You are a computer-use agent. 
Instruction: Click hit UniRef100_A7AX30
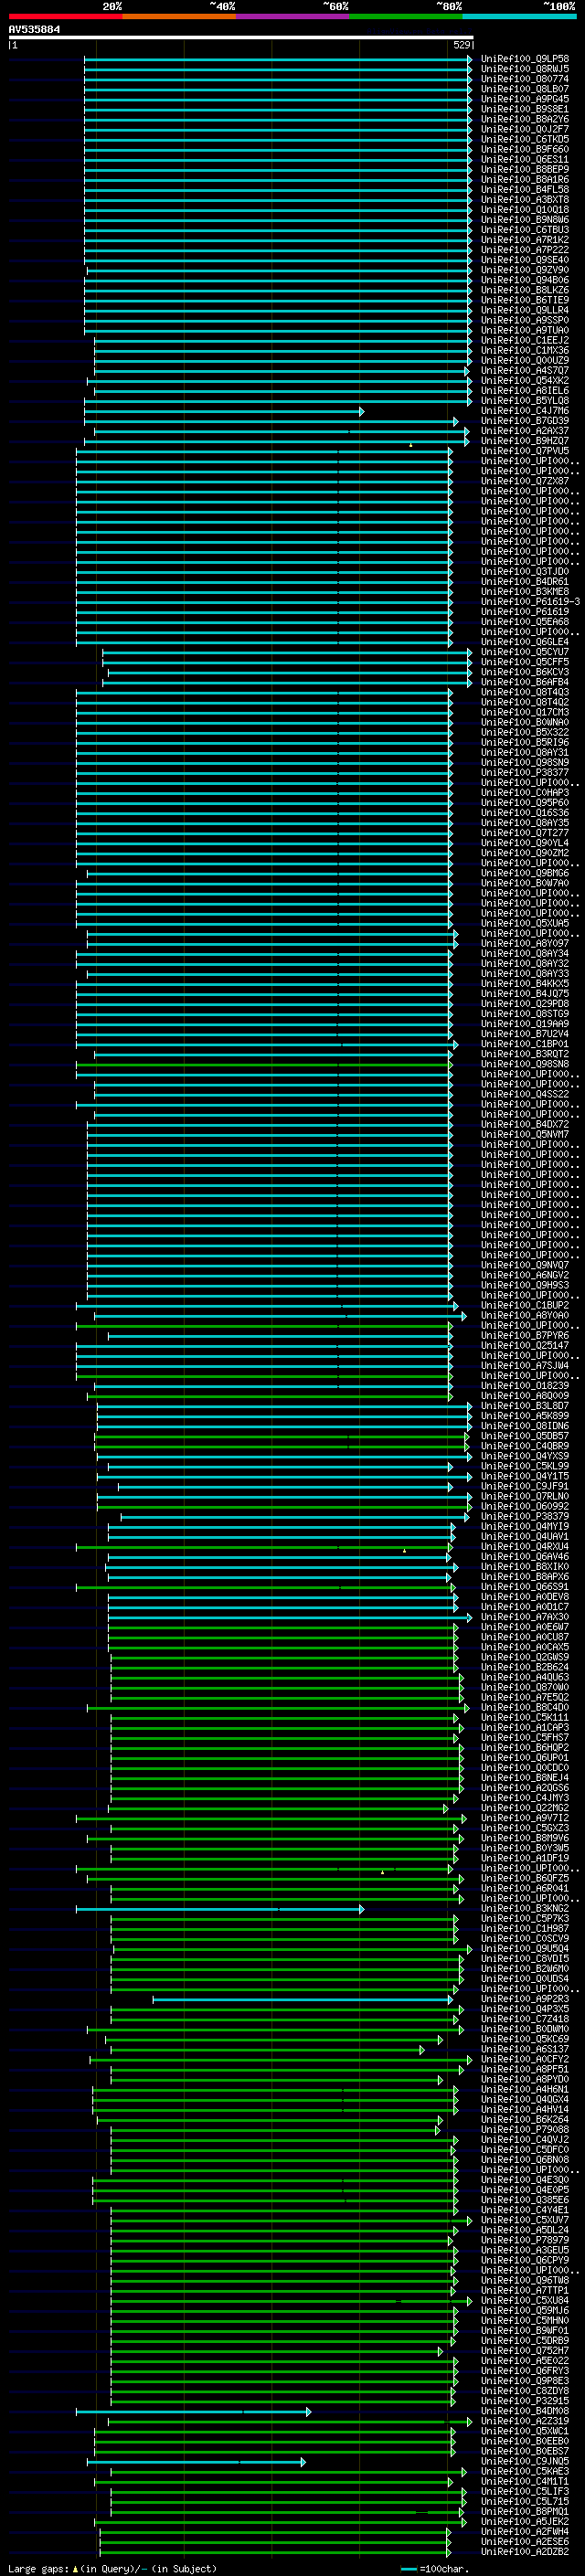[525, 1617]
